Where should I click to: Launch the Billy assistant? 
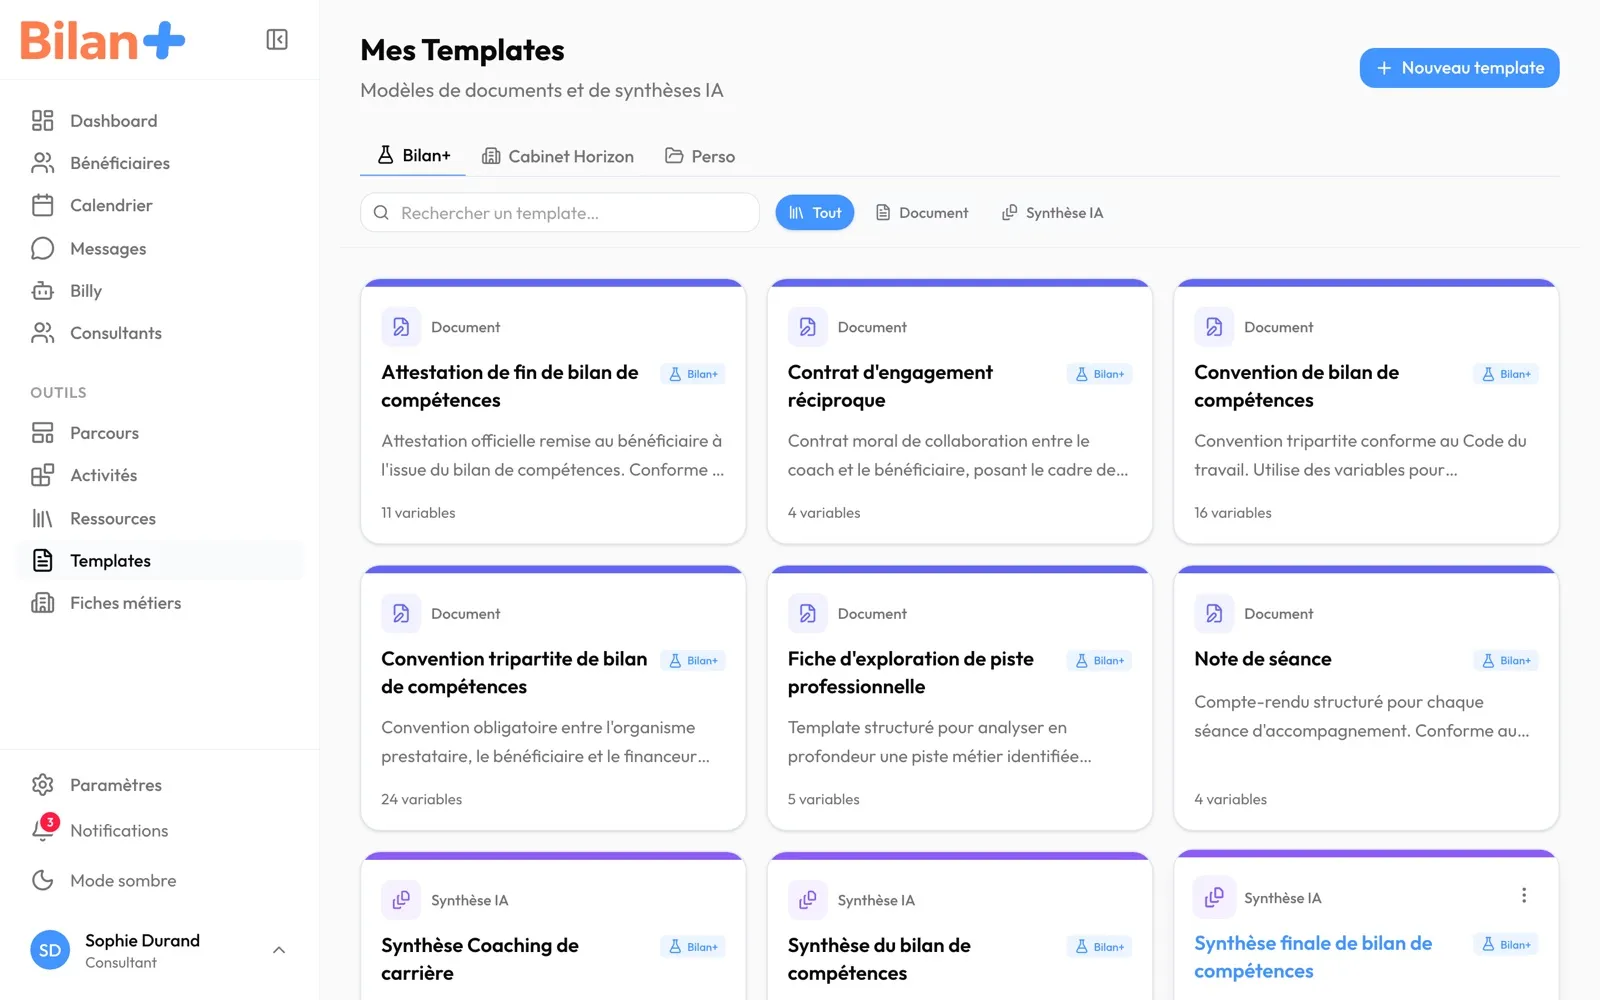160,291
